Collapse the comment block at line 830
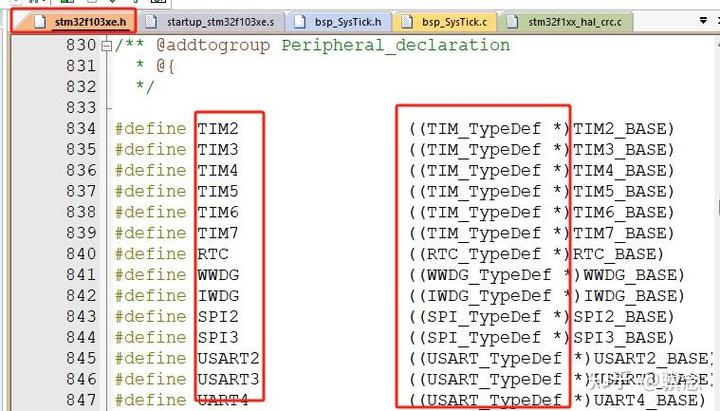The height and width of the screenshot is (411, 720). 106,45
